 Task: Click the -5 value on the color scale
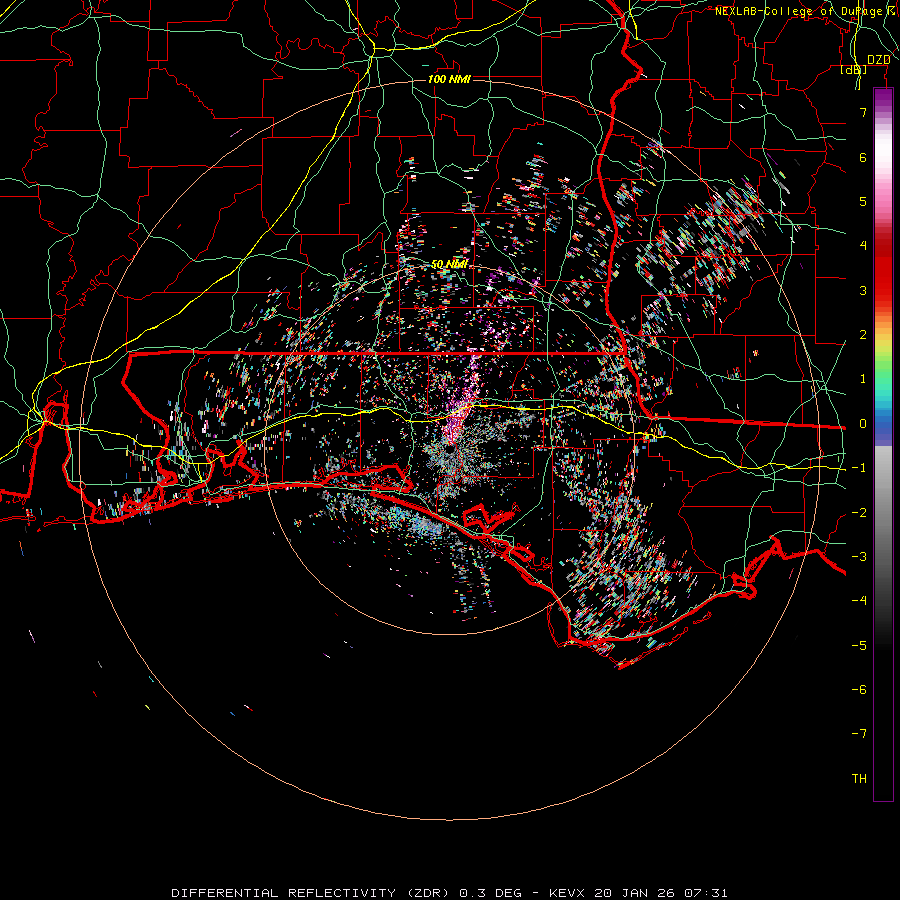pos(859,646)
